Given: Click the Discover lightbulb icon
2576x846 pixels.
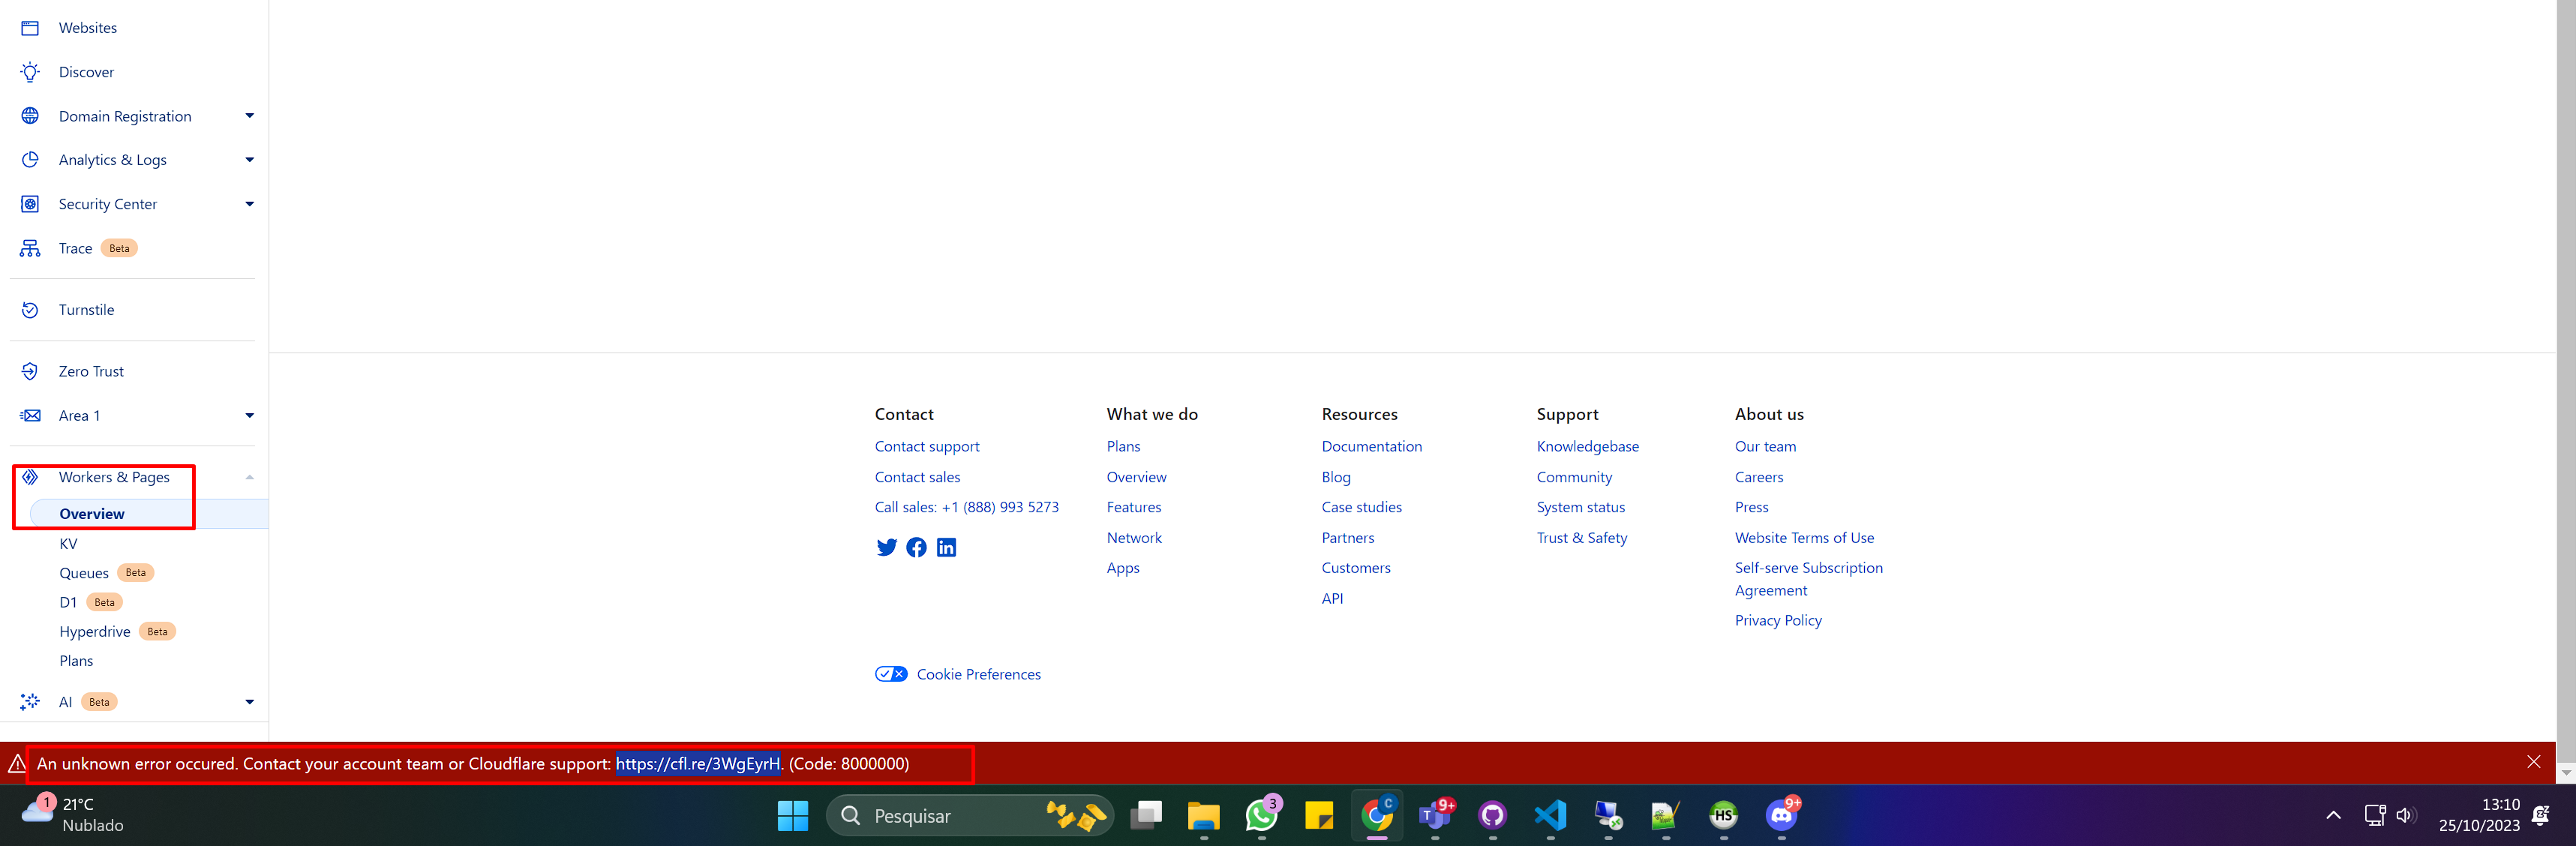Looking at the screenshot, I should pyautogui.click(x=30, y=72).
